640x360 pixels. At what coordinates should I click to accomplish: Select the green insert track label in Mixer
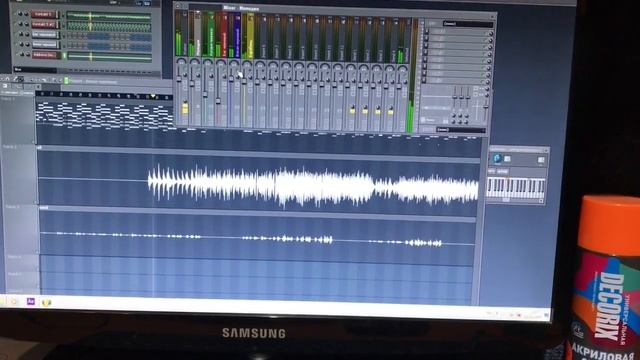pos(211,35)
